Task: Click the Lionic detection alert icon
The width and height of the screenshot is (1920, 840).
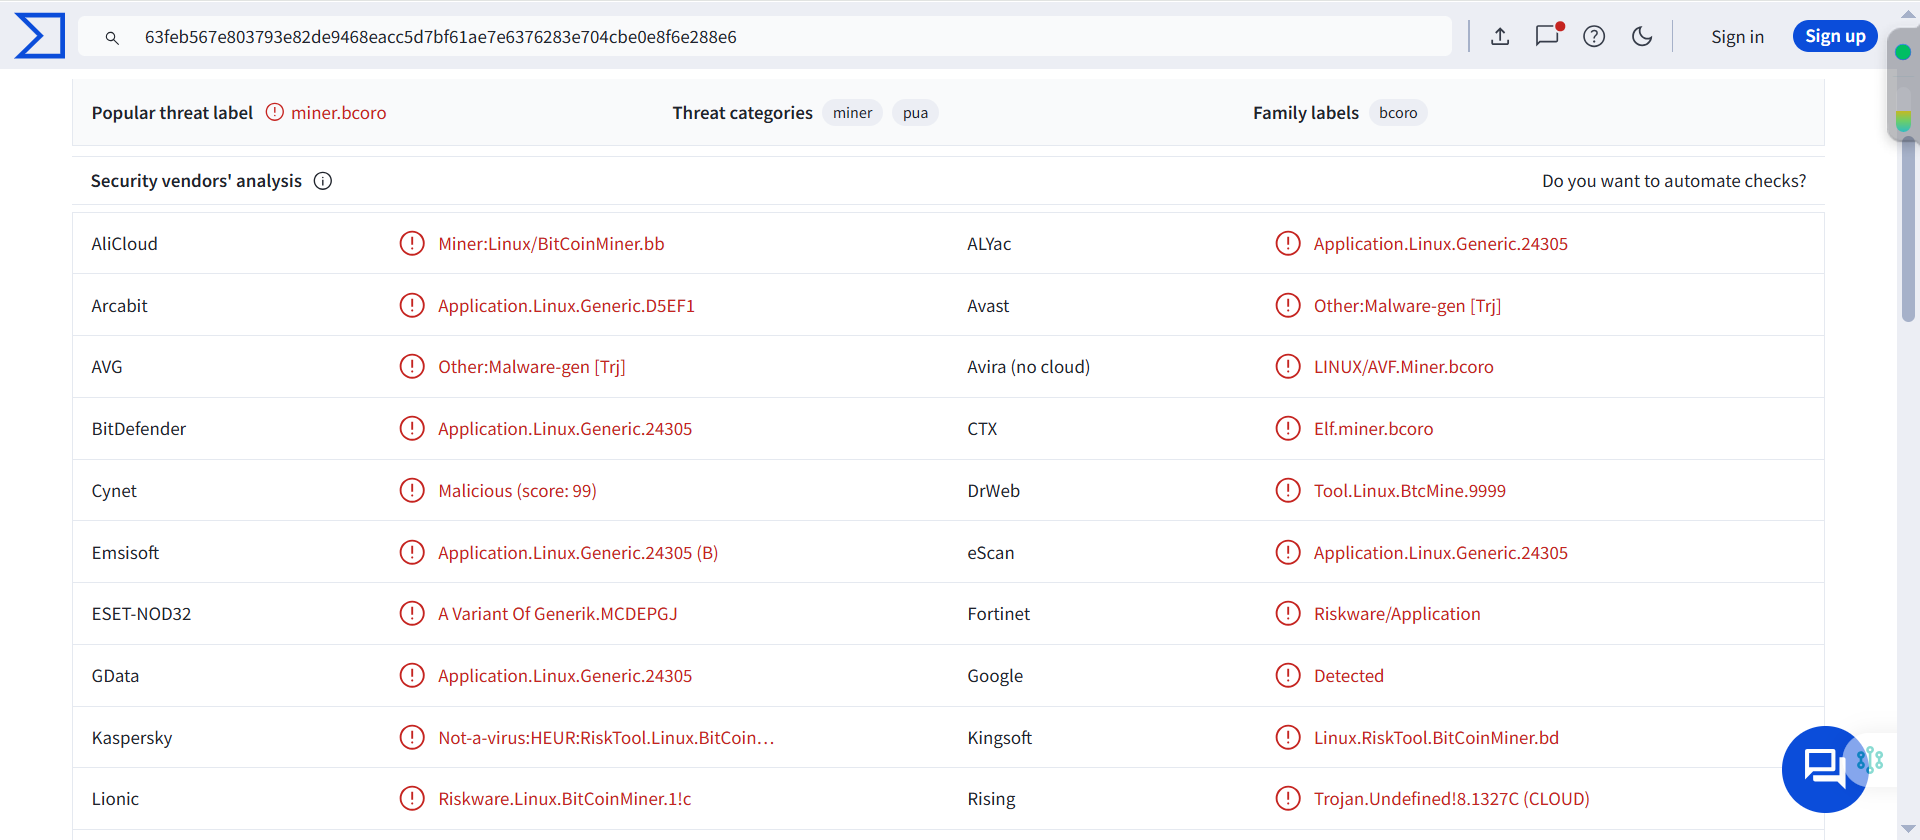Action: (412, 798)
